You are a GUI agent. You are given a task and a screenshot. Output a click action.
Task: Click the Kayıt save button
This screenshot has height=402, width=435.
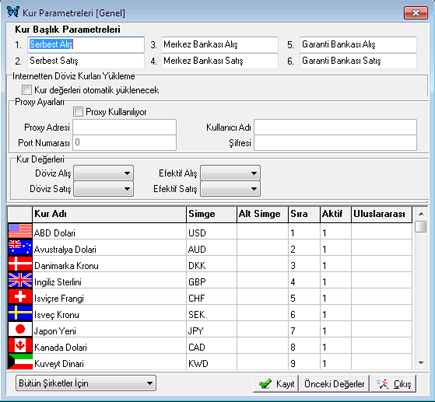point(276,384)
